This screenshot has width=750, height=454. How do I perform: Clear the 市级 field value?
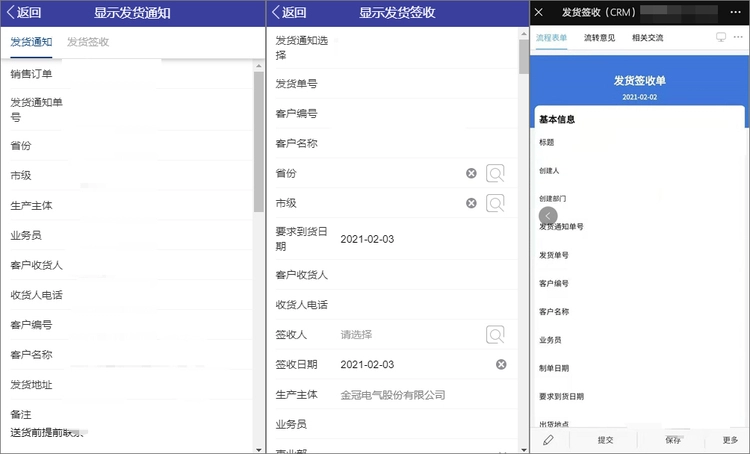pos(471,204)
